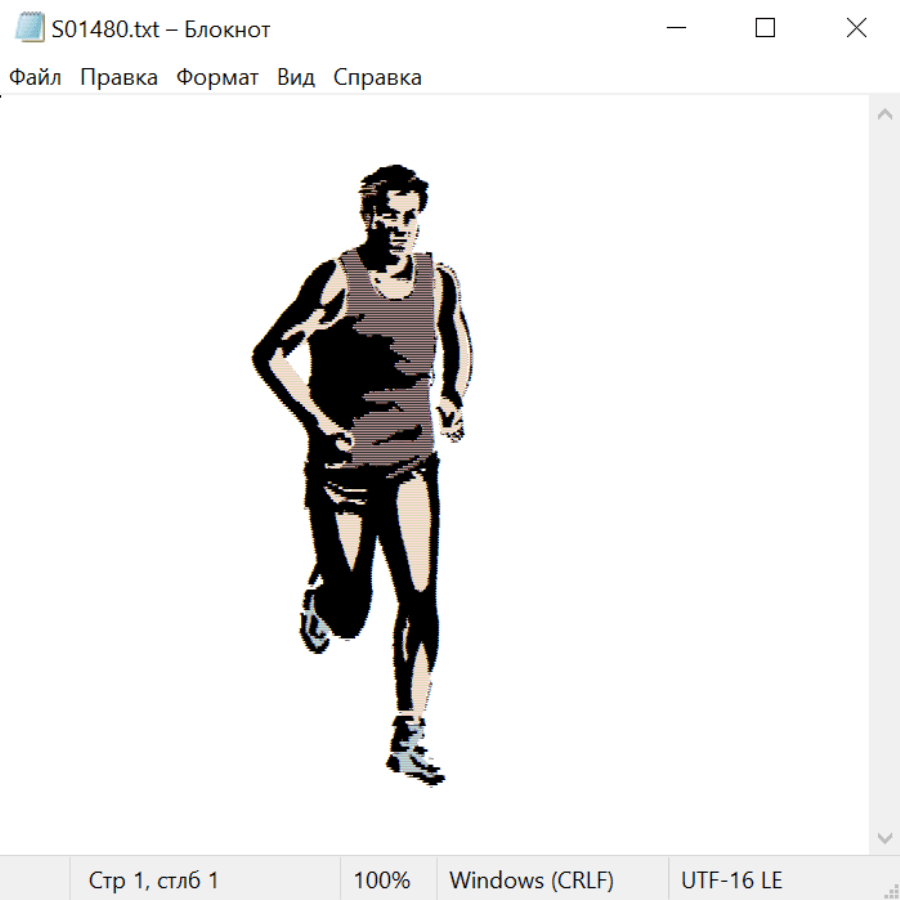Maximize the Notepad window
900x900 pixels.
tap(765, 29)
